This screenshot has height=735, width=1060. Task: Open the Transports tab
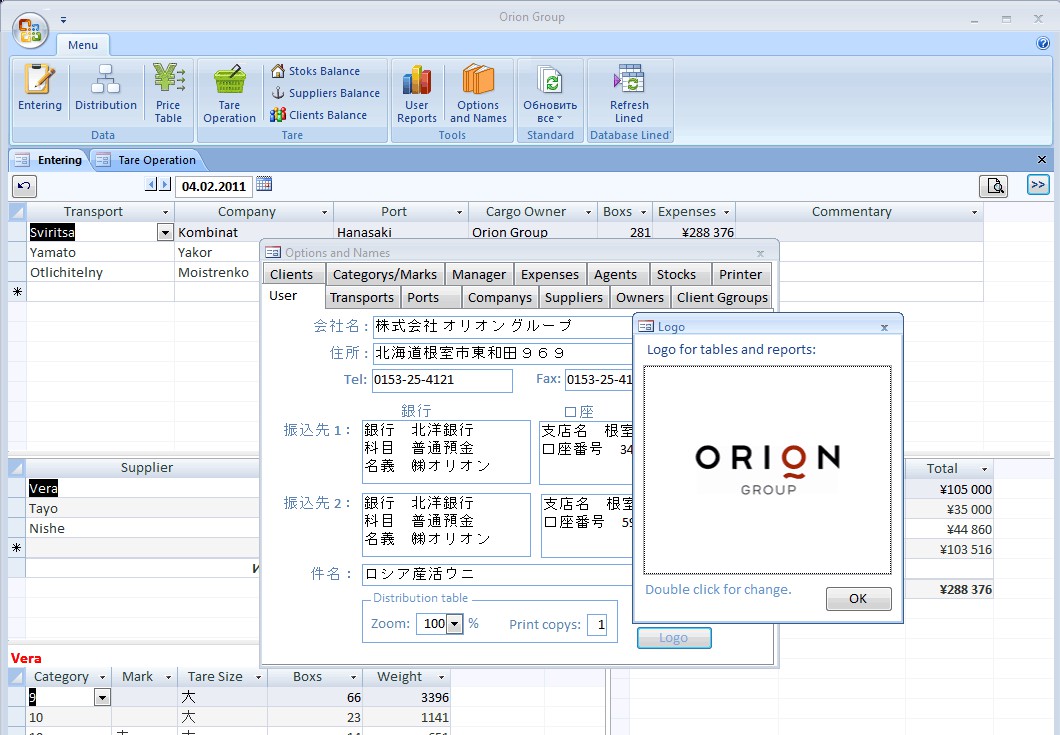(x=362, y=298)
